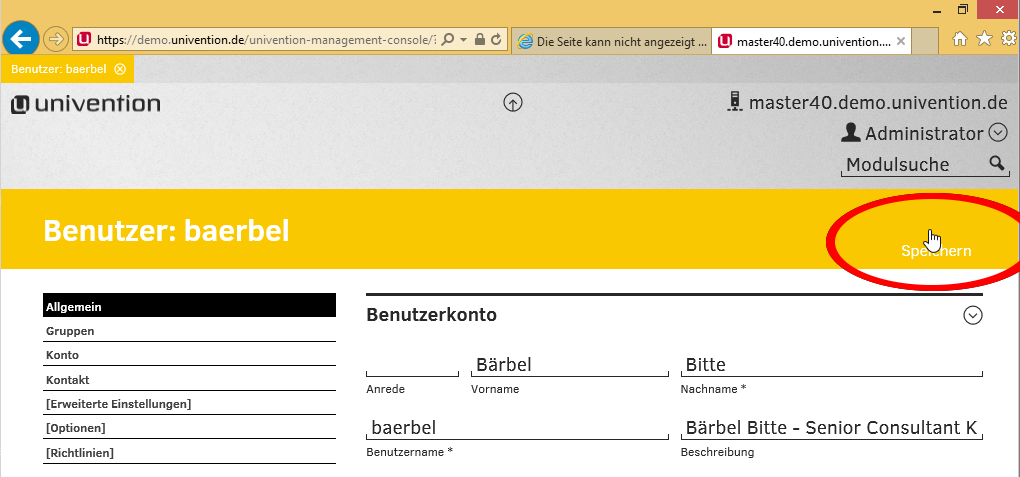Switch to 'Die Seite kann nicht angezeigt' tab

pyautogui.click(x=610, y=42)
